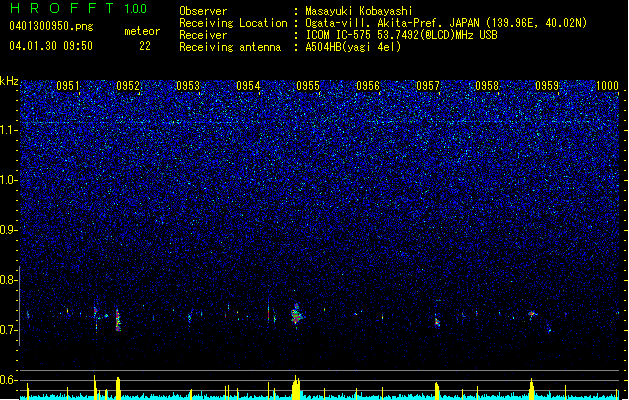The height and width of the screenshot is (400, 629).
Task: Click the HROFFT 1.0.0 title text
Action: [x=78, y=8]
